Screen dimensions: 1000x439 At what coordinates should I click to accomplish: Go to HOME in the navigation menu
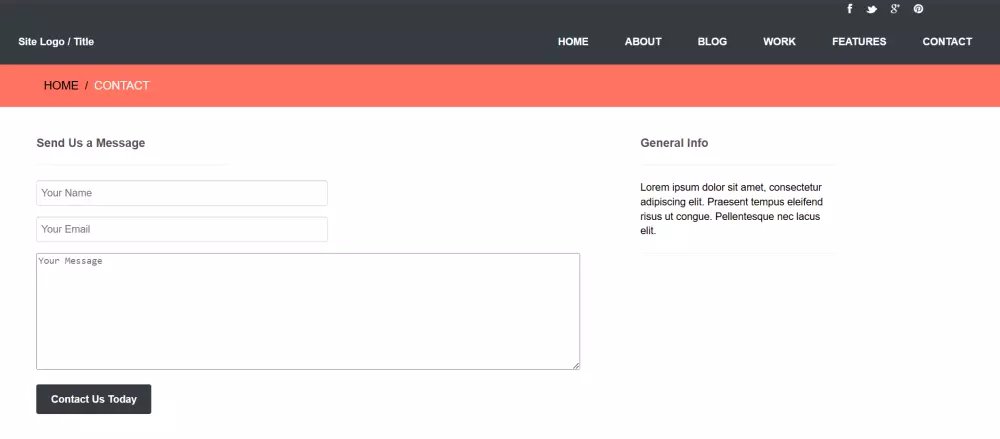573,41
